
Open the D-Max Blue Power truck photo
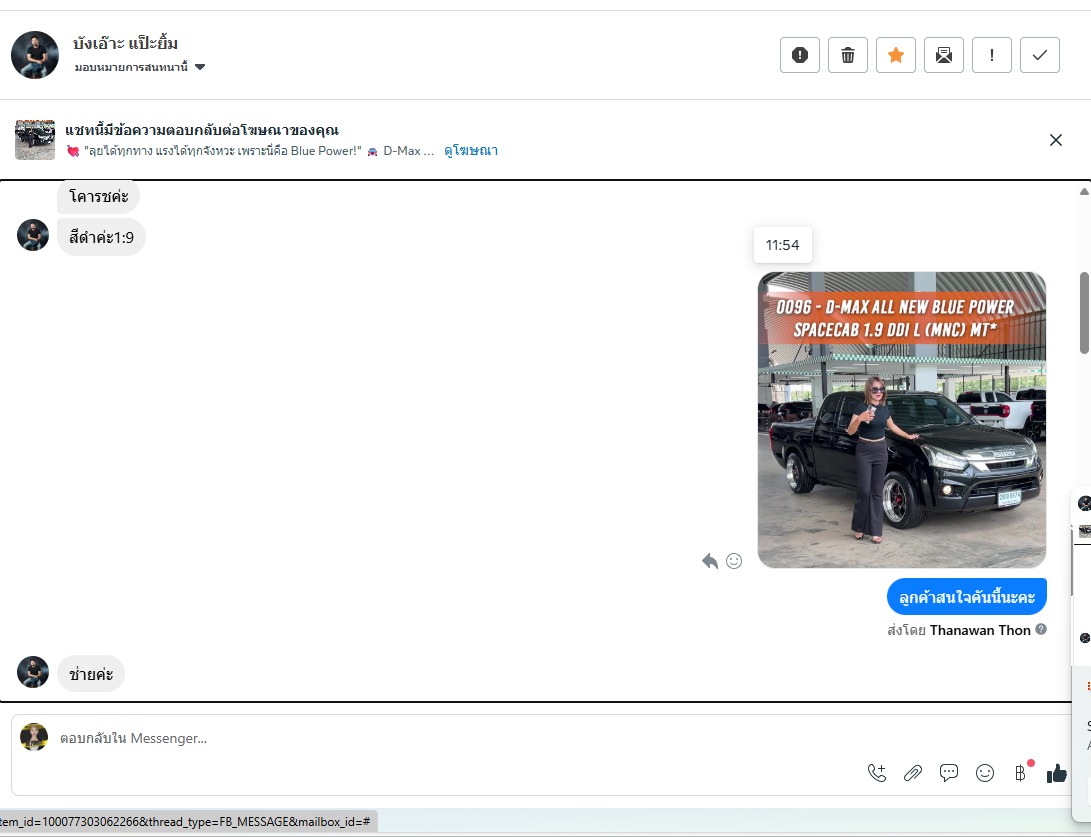(x=902, y=420)
